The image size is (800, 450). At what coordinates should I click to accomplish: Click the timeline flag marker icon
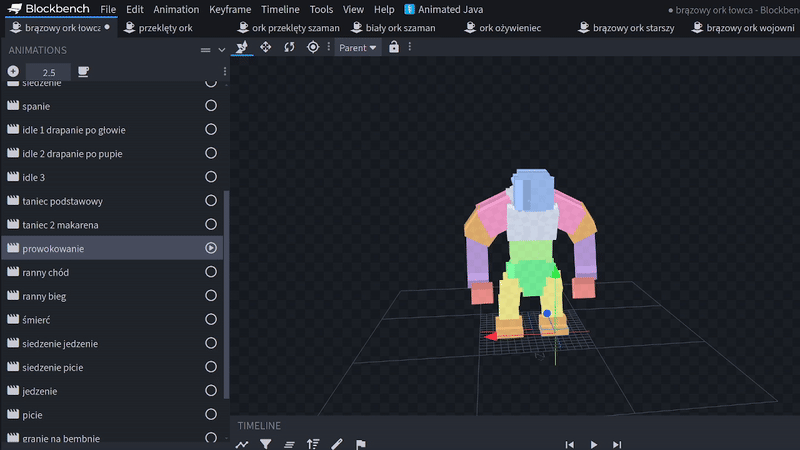(x=361, y=444)
